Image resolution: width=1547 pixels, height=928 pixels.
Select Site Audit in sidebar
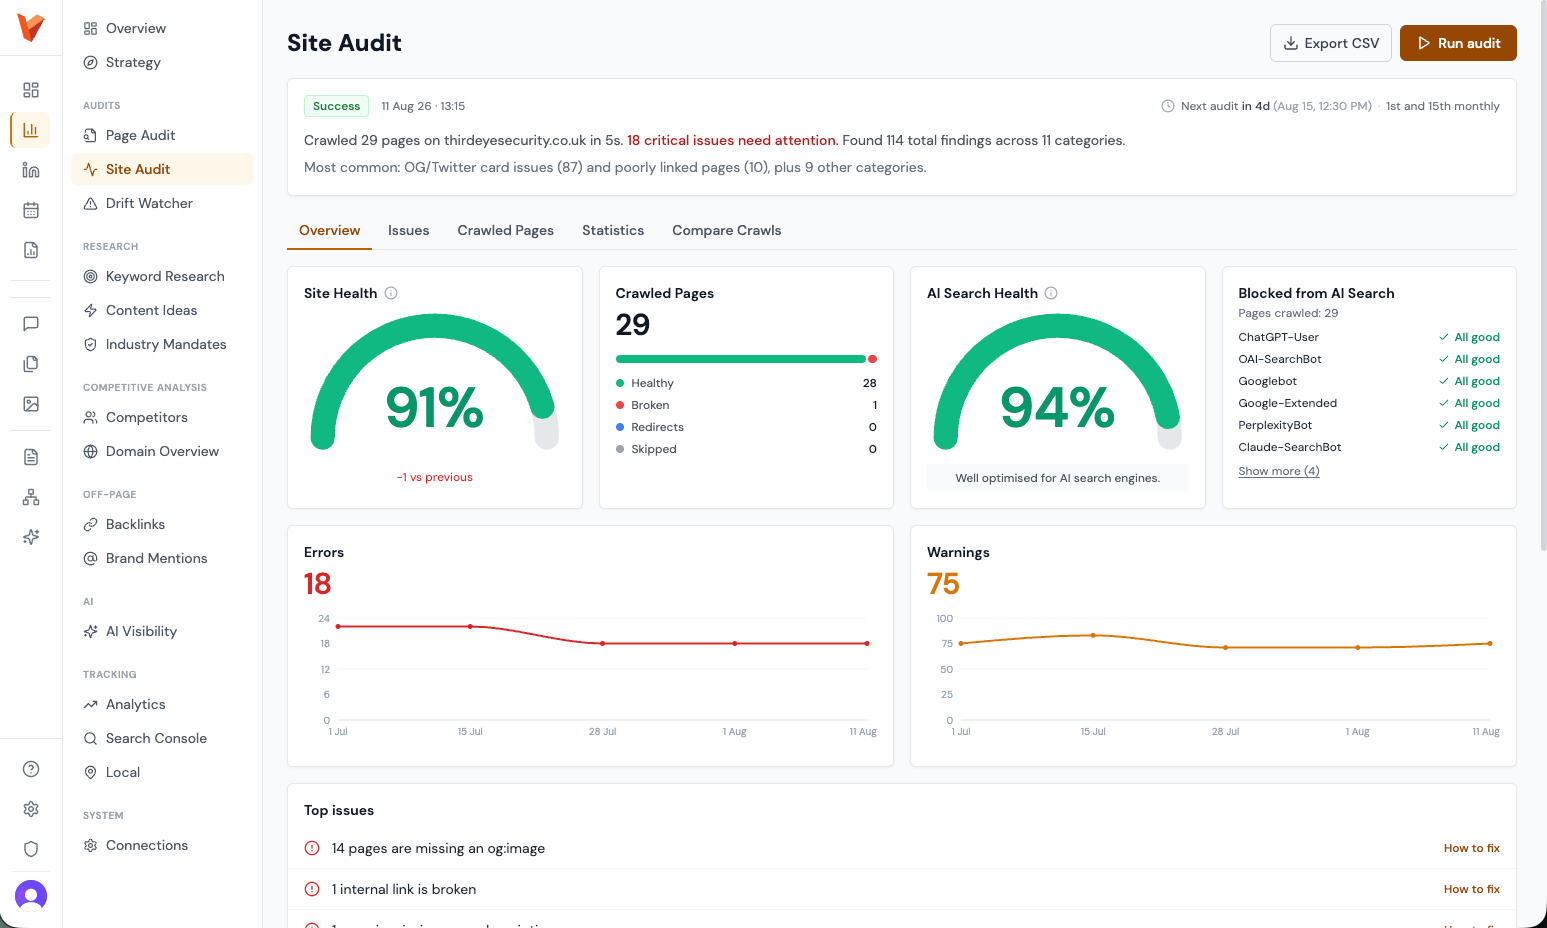pos(162,169)
